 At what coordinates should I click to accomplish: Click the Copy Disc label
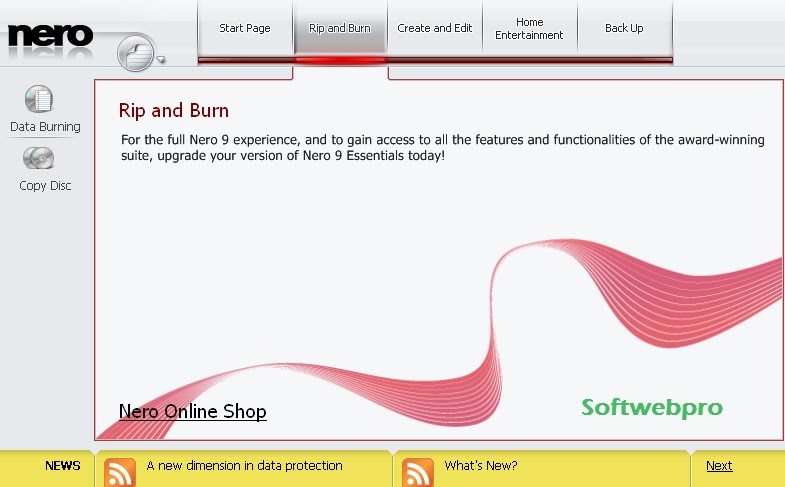tap(45, 186)
